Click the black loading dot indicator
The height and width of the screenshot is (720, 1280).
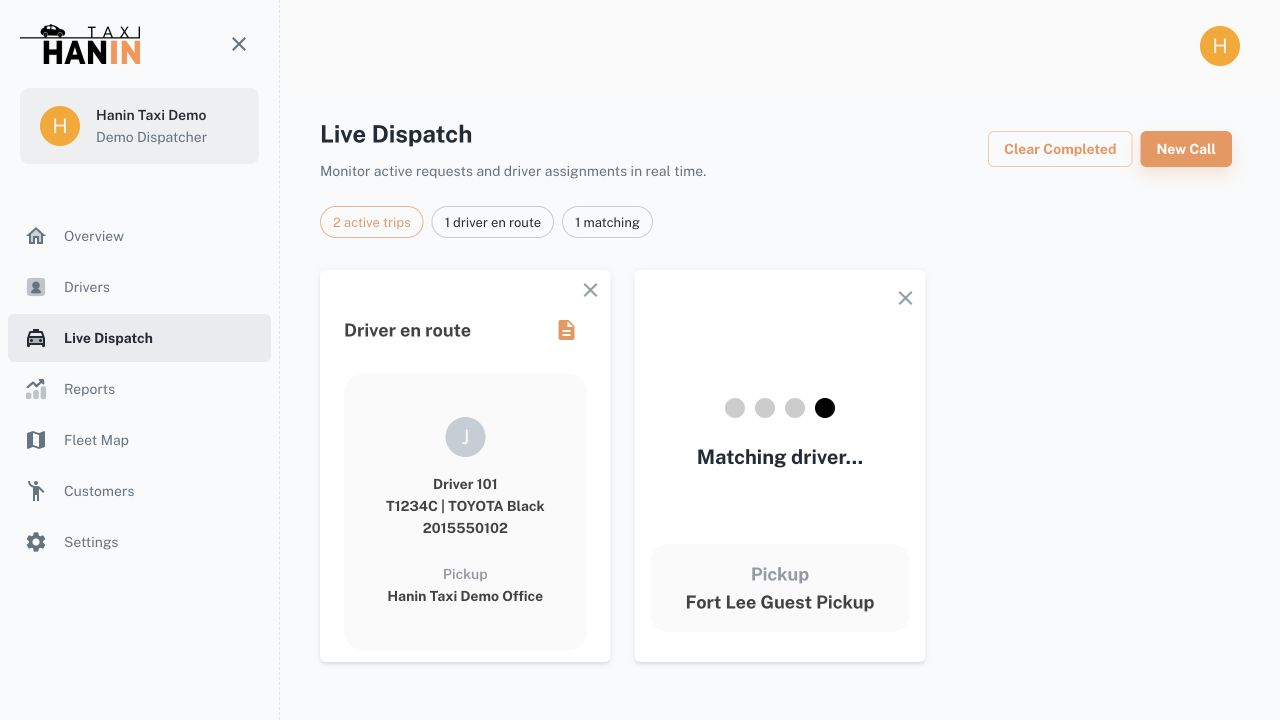(825, 408)
